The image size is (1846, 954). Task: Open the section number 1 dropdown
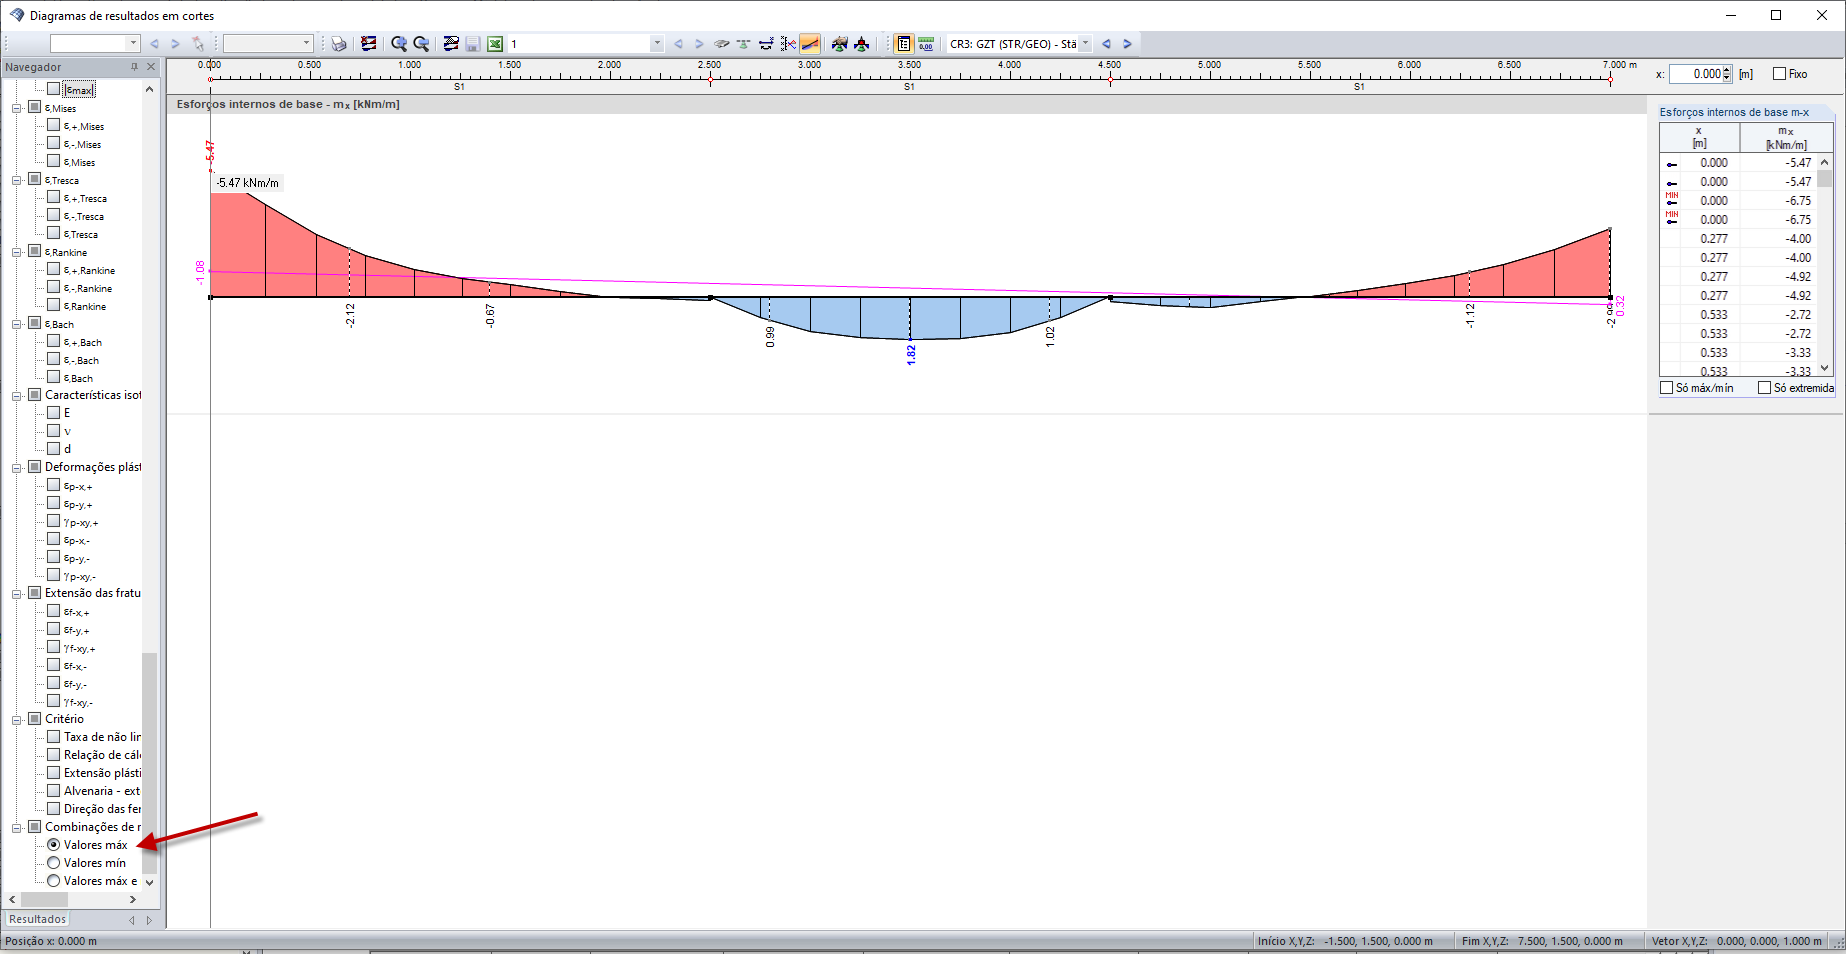click(x=656, y=44)
